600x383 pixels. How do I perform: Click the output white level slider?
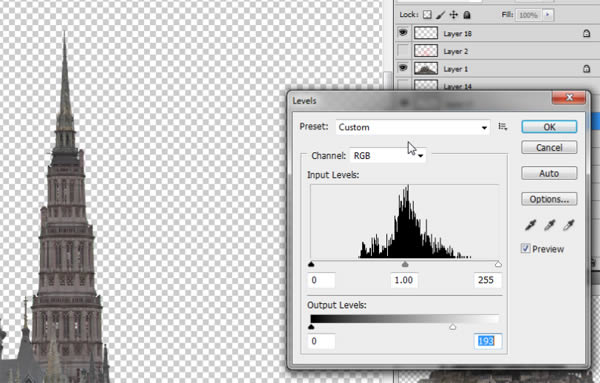click(453, 327)
